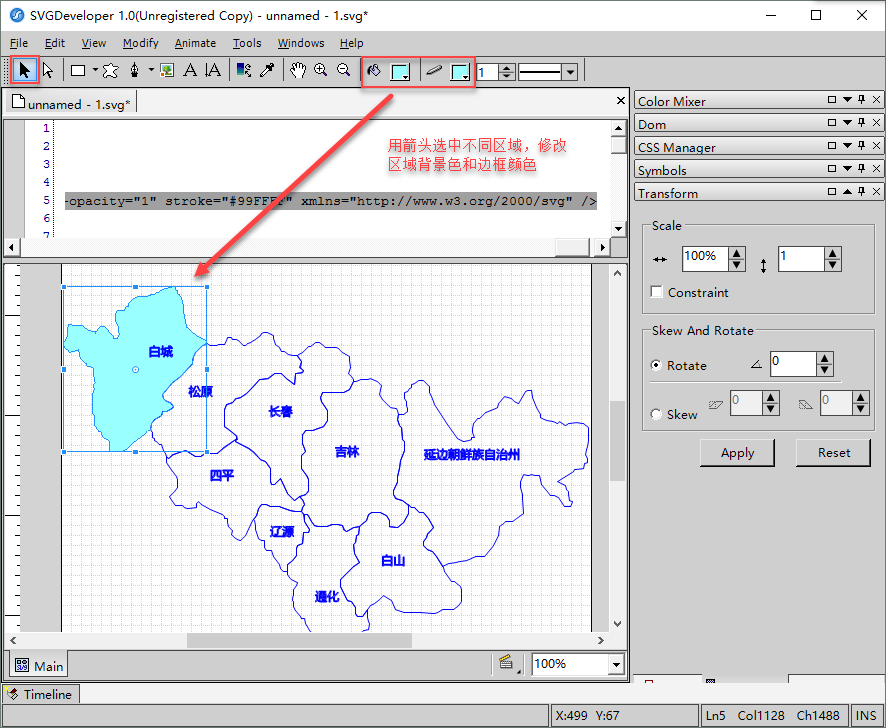The image size is (886, 728).
Task: Open the stroke color swatch
Action: tap(460, 72)
